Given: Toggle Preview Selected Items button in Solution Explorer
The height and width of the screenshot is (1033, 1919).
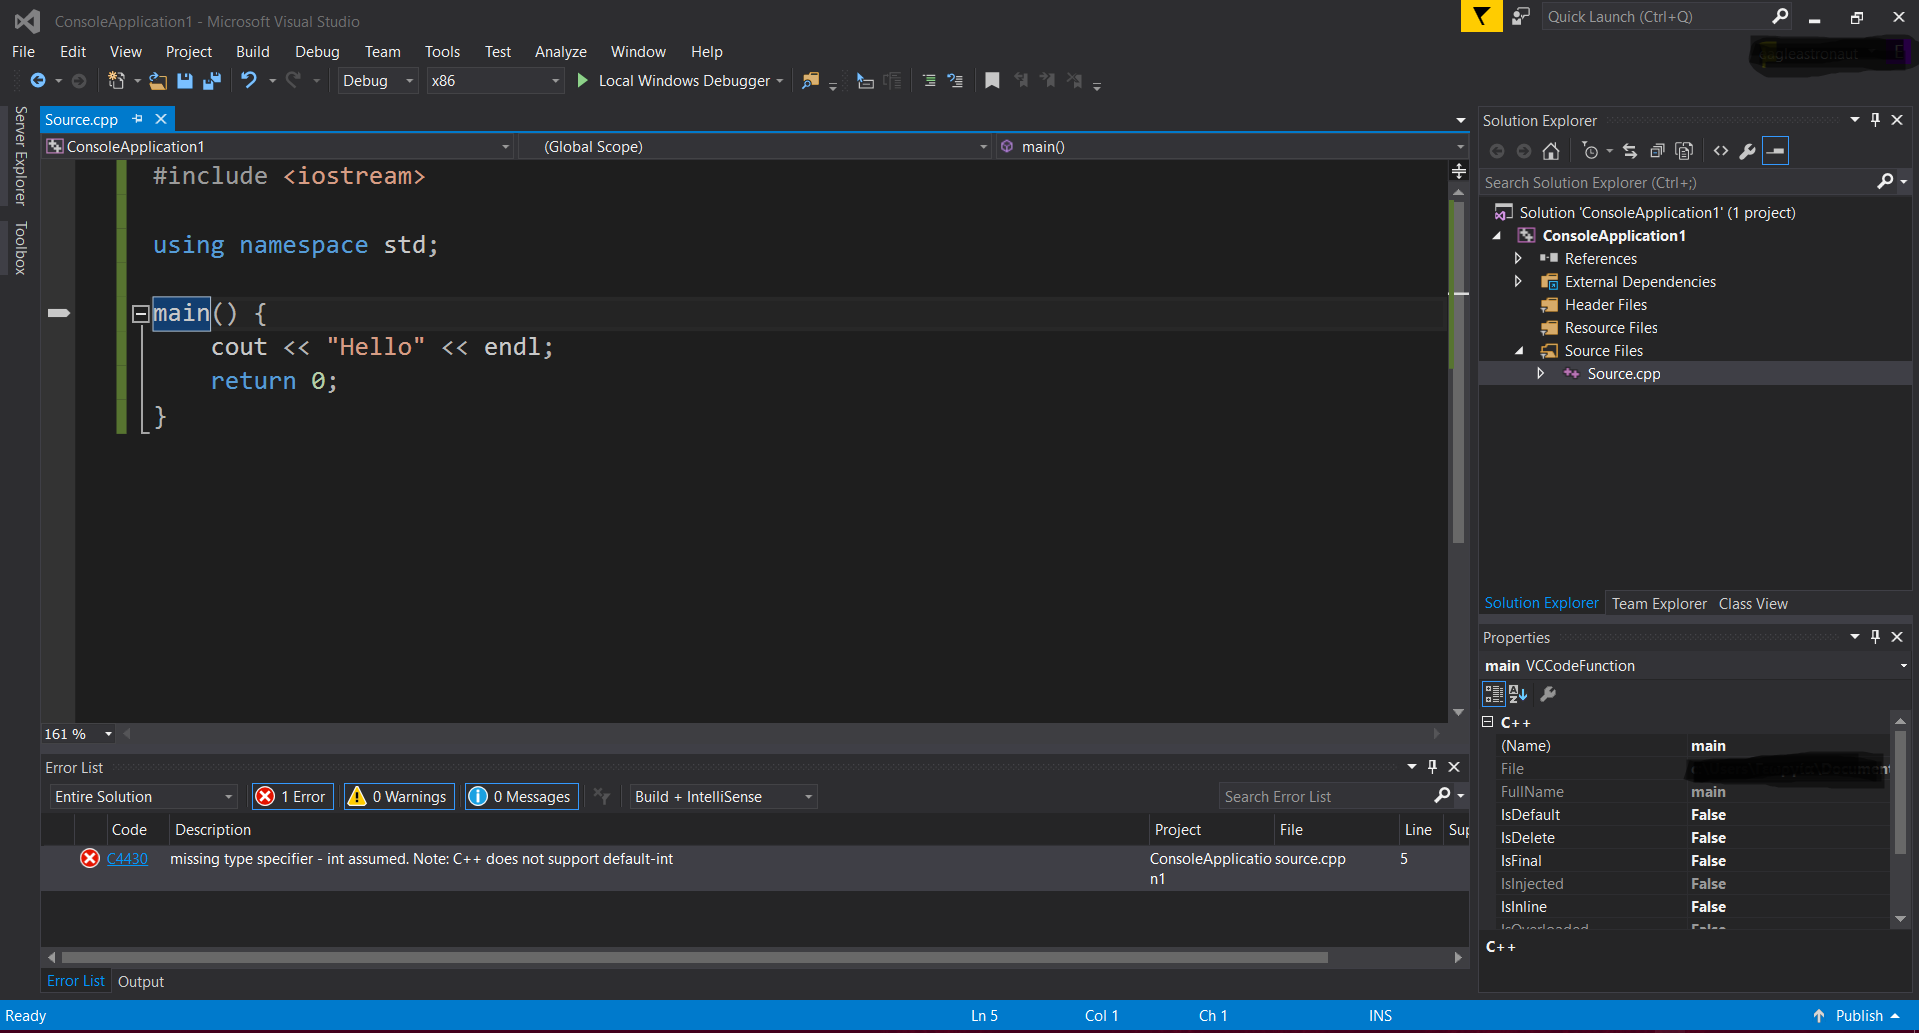Looking at the screenshot, I should point(1776,151).
